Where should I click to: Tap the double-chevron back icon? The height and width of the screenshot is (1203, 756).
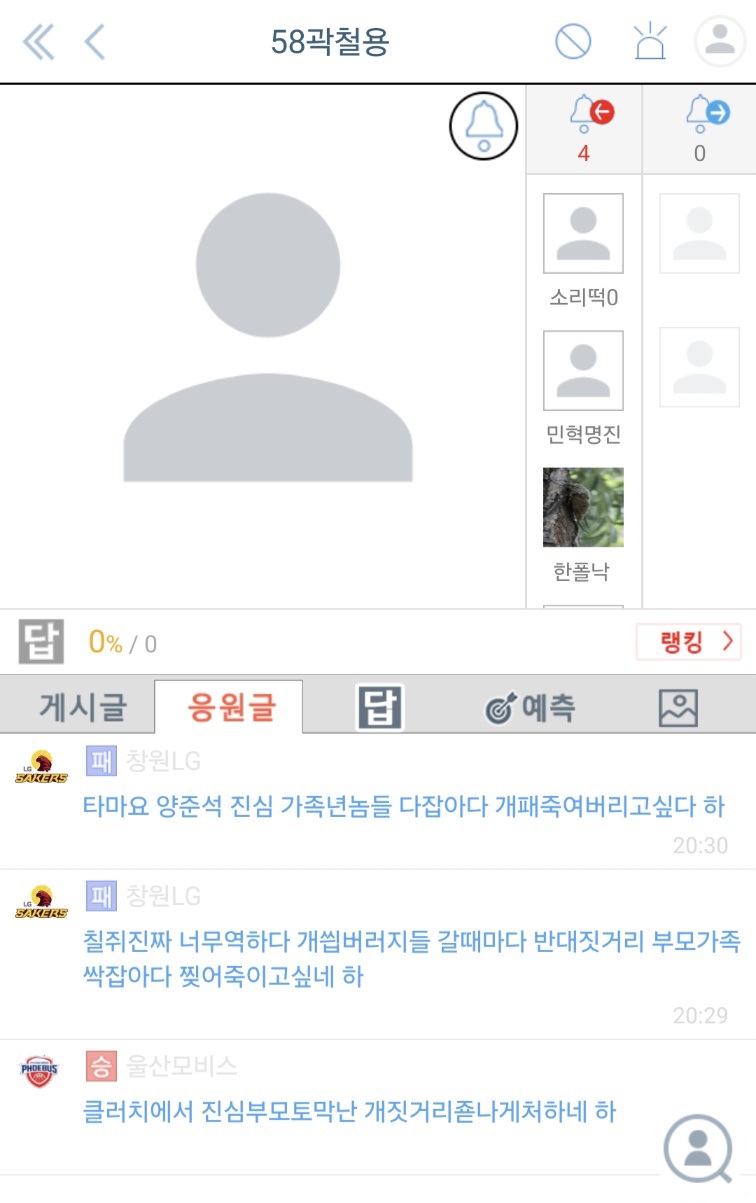[x=37, y=43]
